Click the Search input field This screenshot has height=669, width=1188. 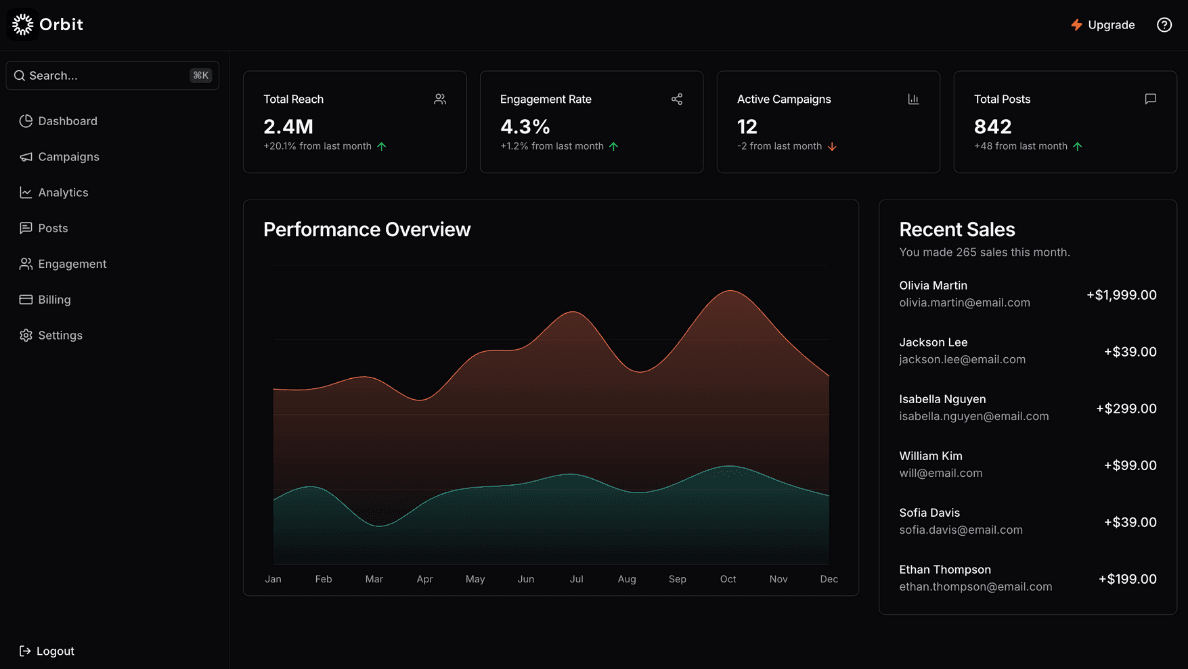100,75
